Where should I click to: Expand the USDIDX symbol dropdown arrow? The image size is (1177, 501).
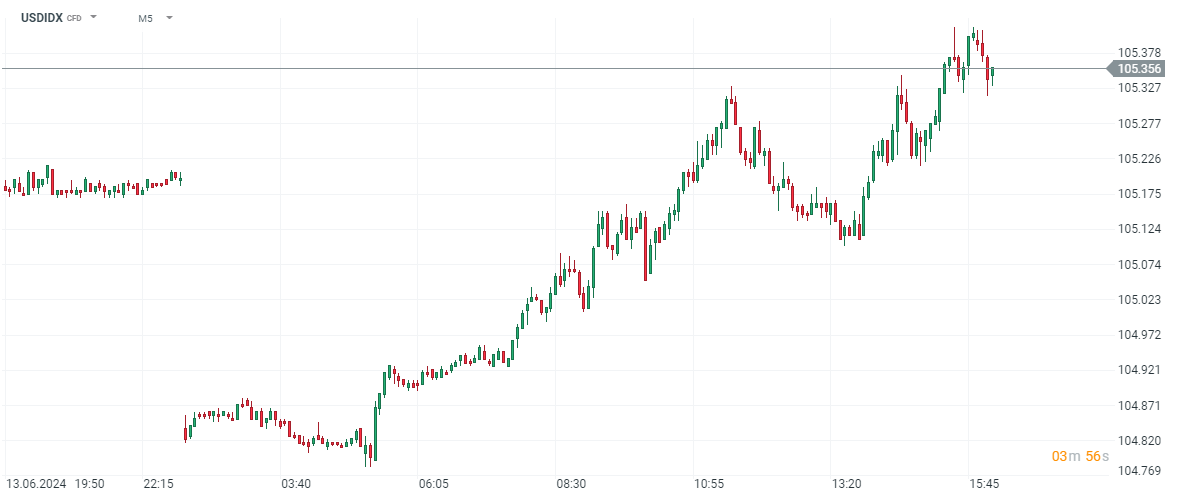tap(93, 18)
